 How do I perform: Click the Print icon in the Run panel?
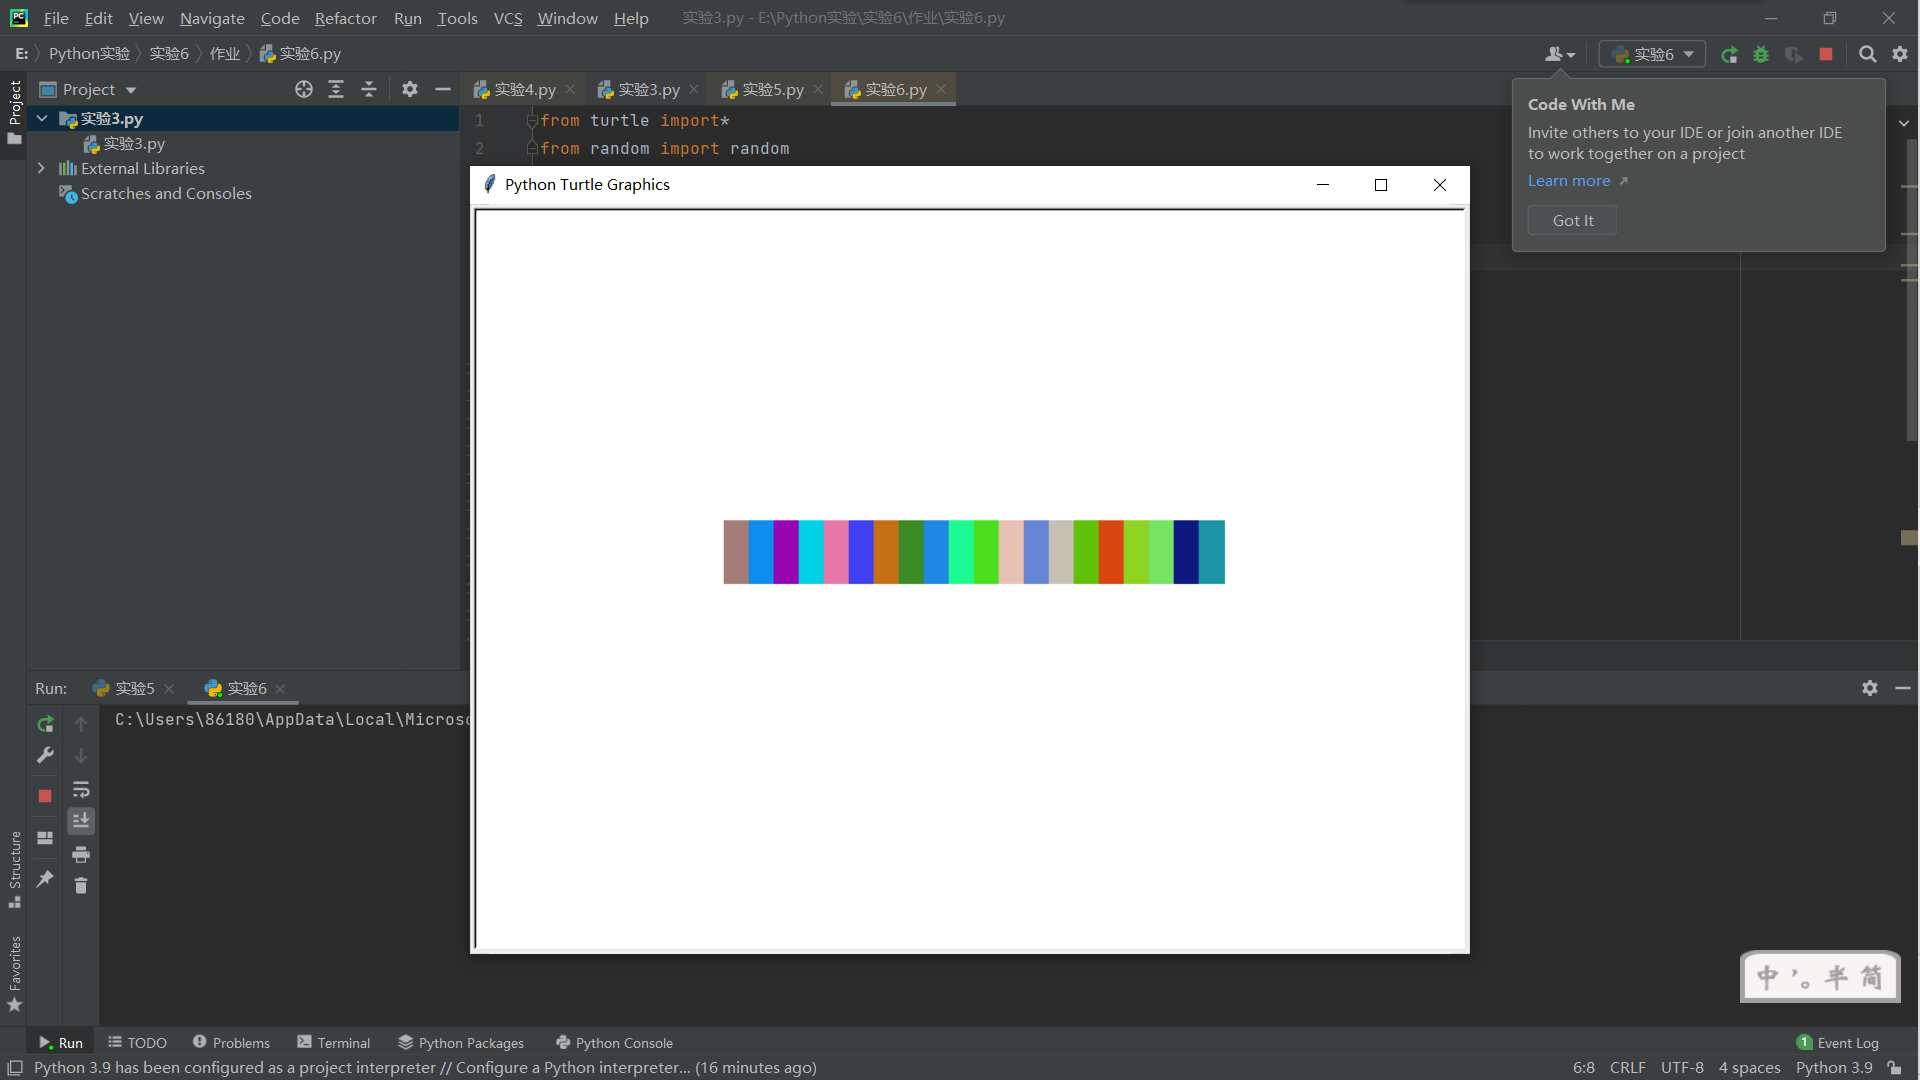(81, 854)
